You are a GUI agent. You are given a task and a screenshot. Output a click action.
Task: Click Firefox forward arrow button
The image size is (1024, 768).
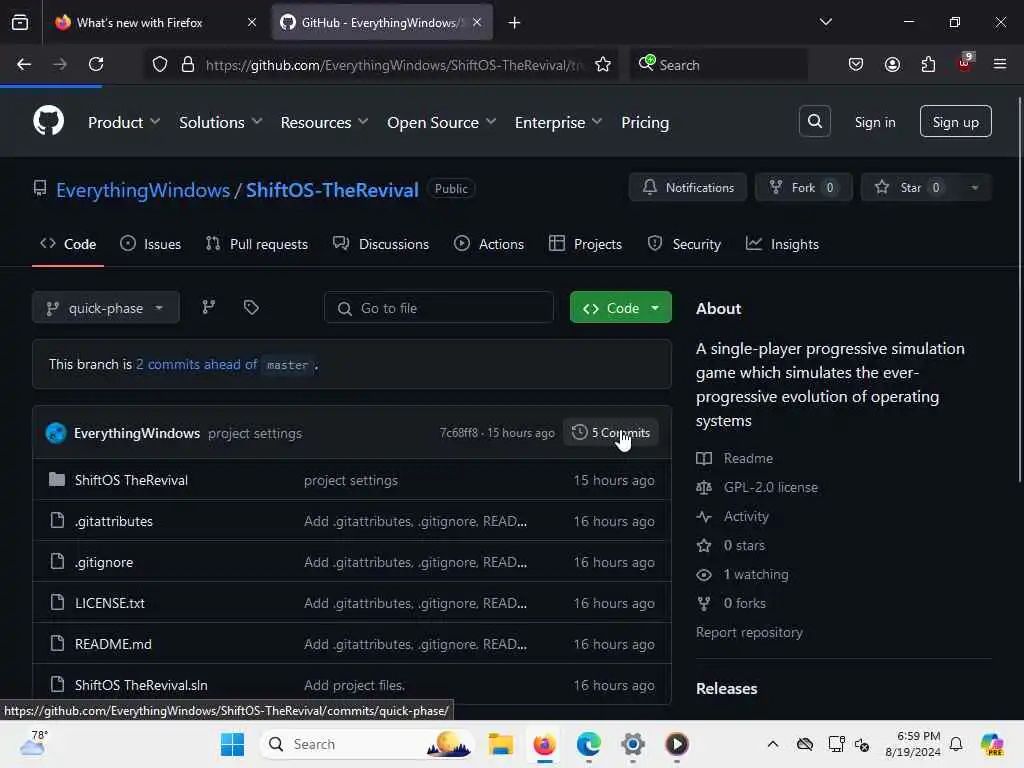click(x=59, y=64)
